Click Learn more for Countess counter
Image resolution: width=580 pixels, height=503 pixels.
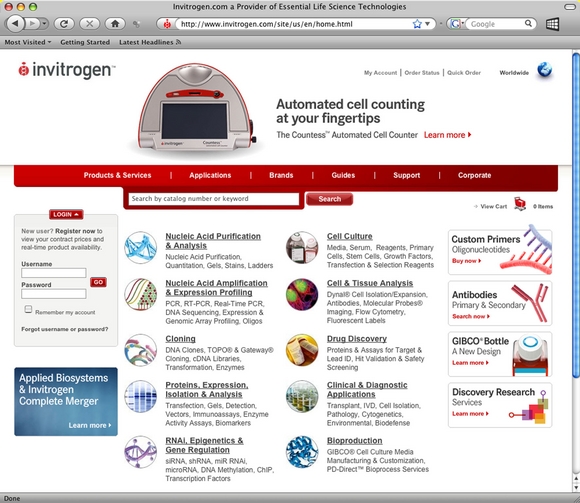tap(448, 135)
